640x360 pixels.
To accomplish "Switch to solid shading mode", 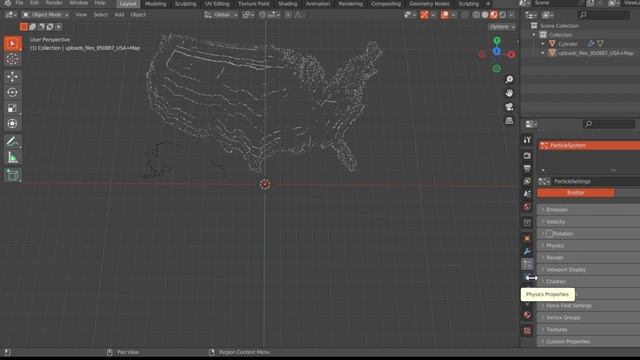I will click(x=485, y=15).
